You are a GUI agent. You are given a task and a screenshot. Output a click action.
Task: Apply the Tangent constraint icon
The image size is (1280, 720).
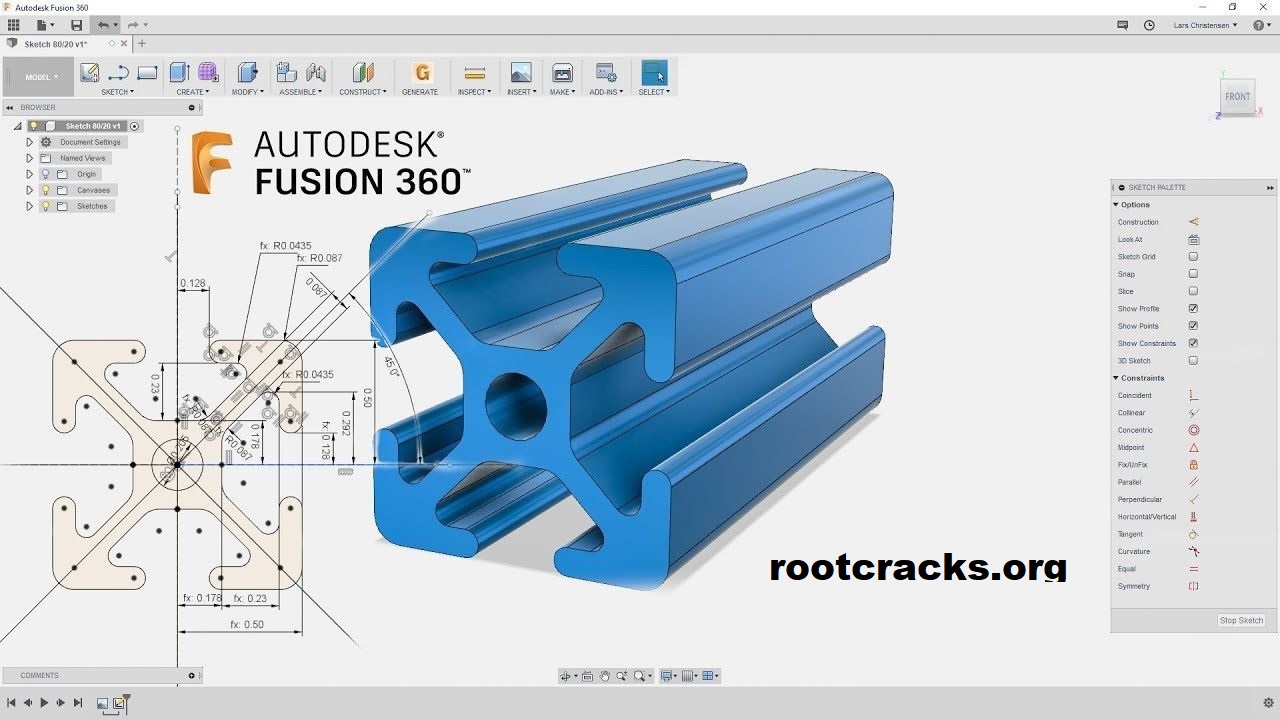[x=1193, y=534]
